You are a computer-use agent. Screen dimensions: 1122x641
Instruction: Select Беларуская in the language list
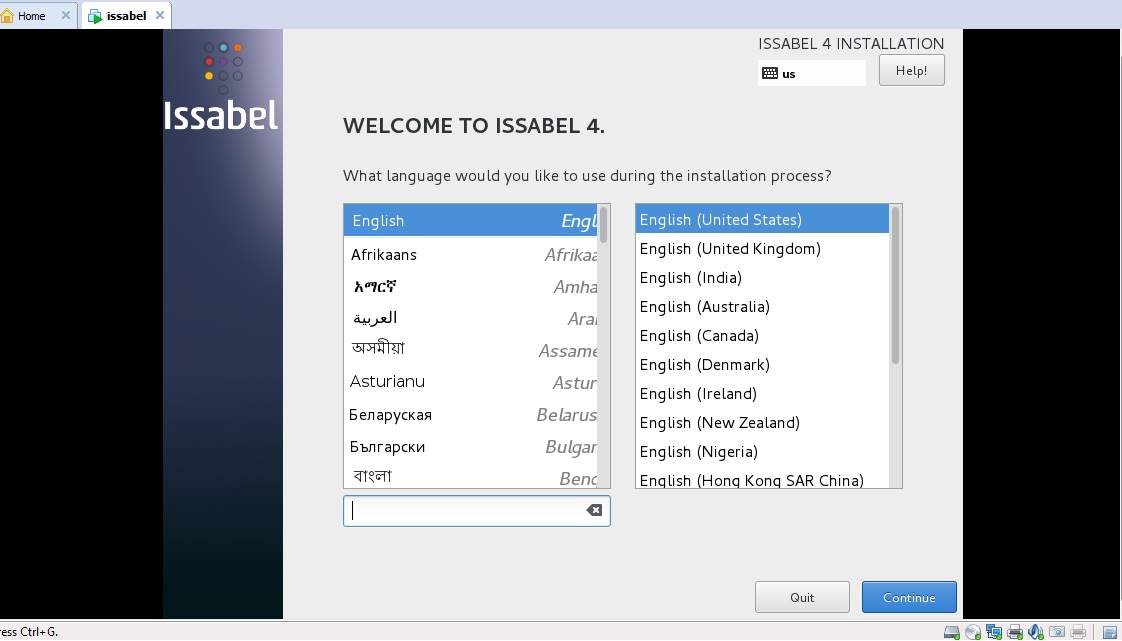(471, 415)
